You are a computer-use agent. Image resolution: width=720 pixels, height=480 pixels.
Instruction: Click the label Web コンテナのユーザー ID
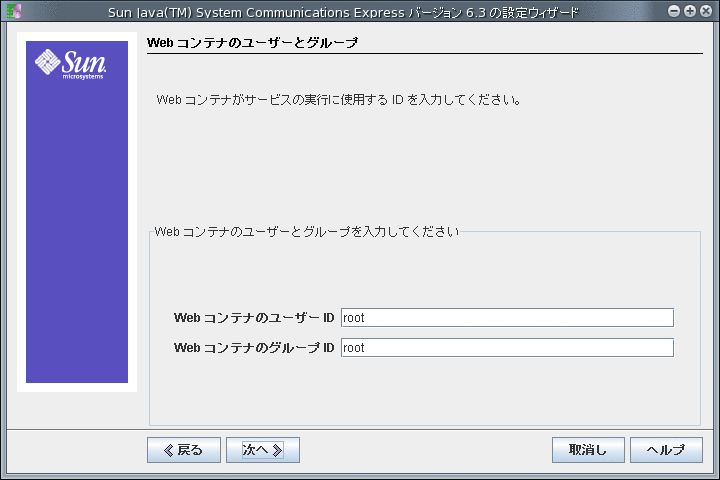click(x=254, y=318)
